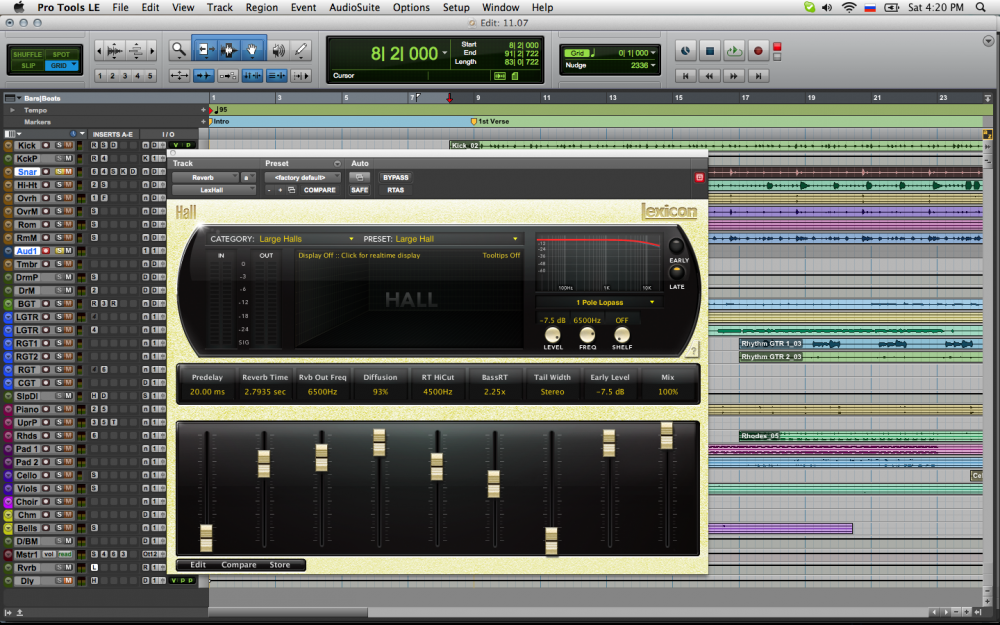Image resolution: width=1000 pixels, height=625 pixels.
Task: Open the File menu
Action: coord(120,8)
